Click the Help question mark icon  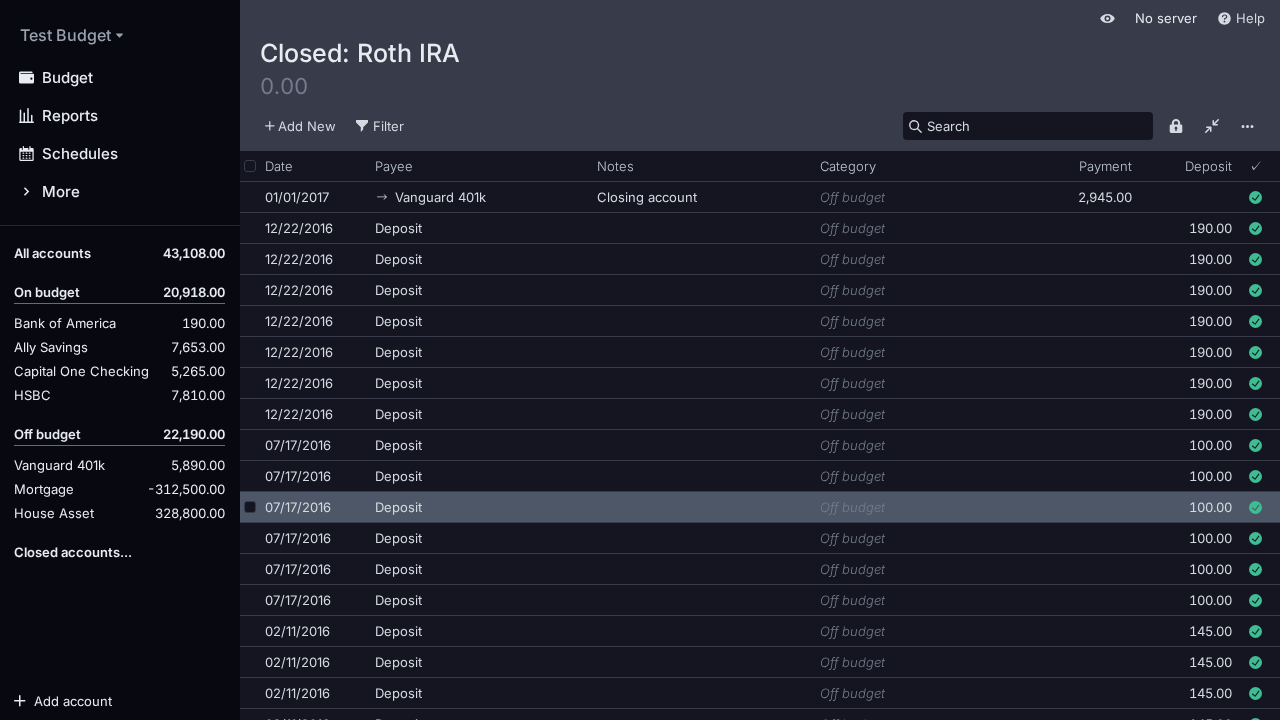[x=1224, y=19]
